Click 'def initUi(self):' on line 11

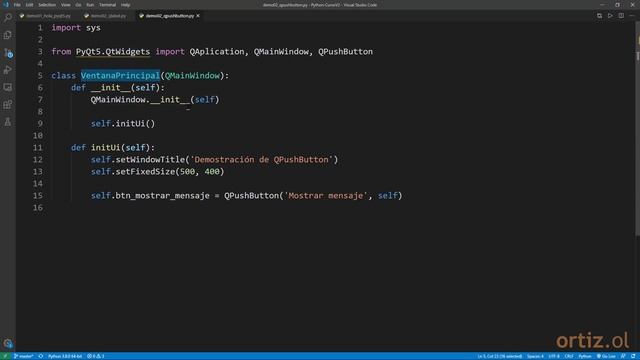coord(113,148)
